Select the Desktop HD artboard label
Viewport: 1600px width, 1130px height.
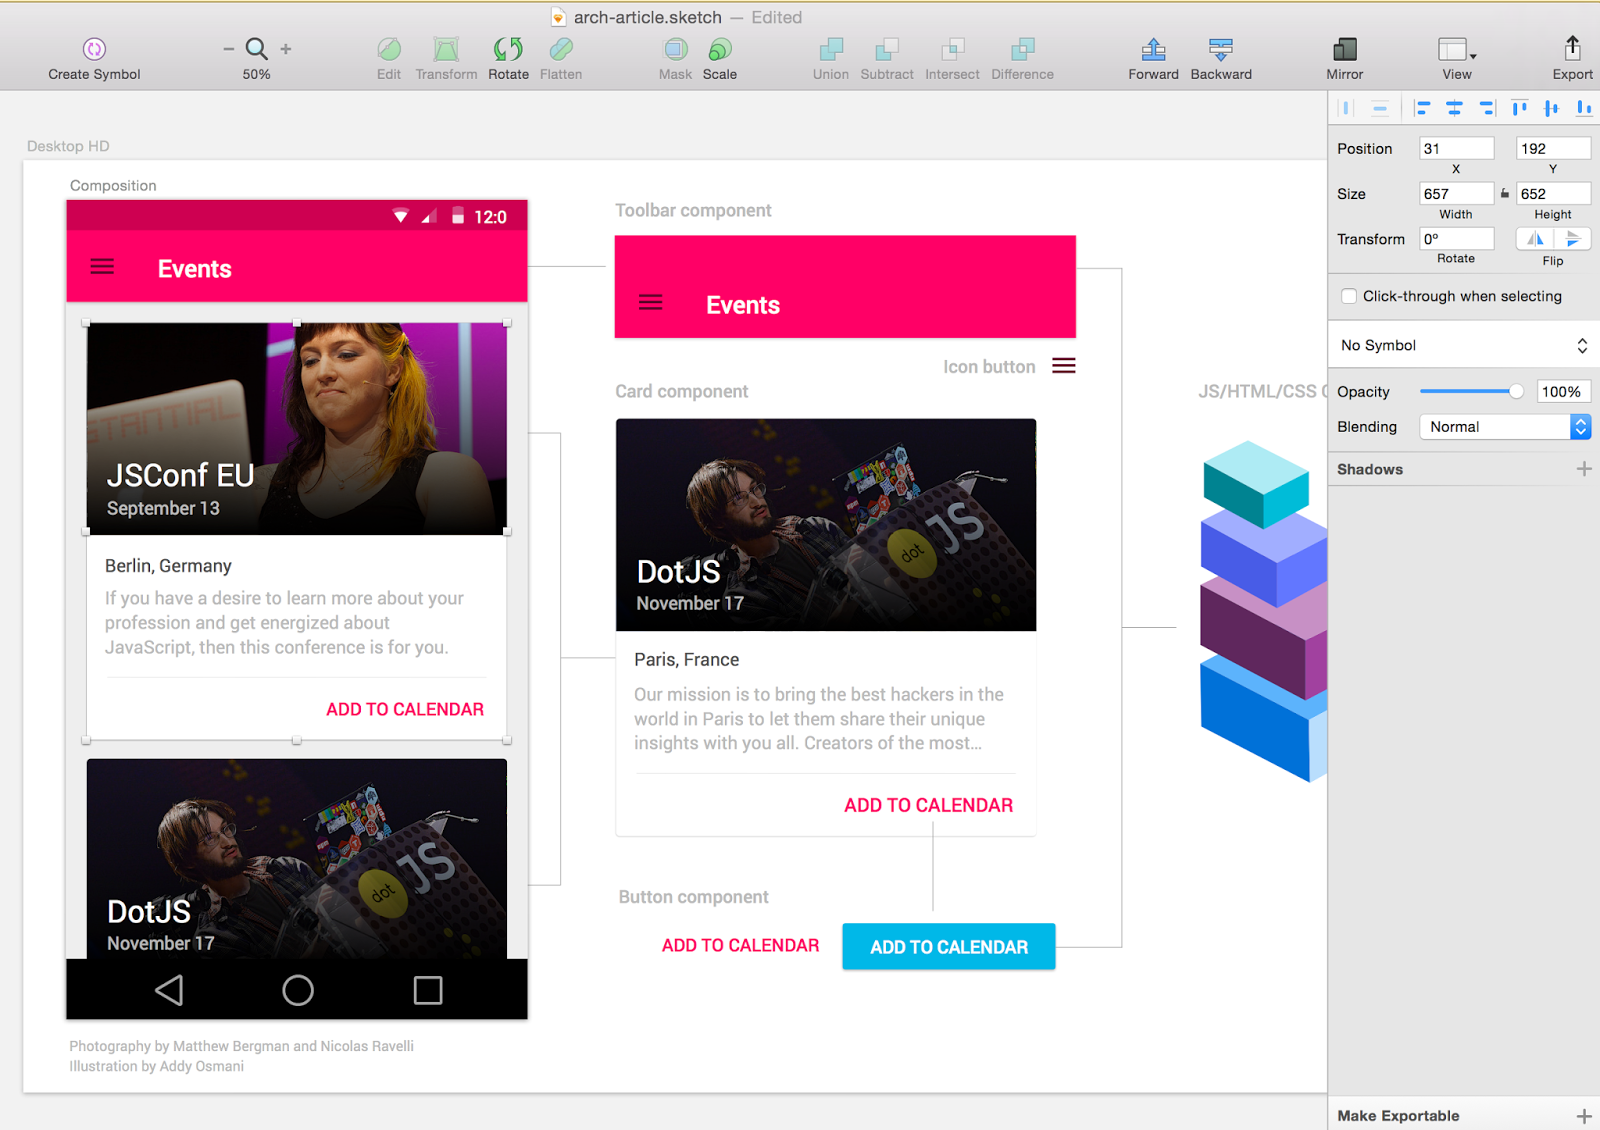click(x=68, y=146)
